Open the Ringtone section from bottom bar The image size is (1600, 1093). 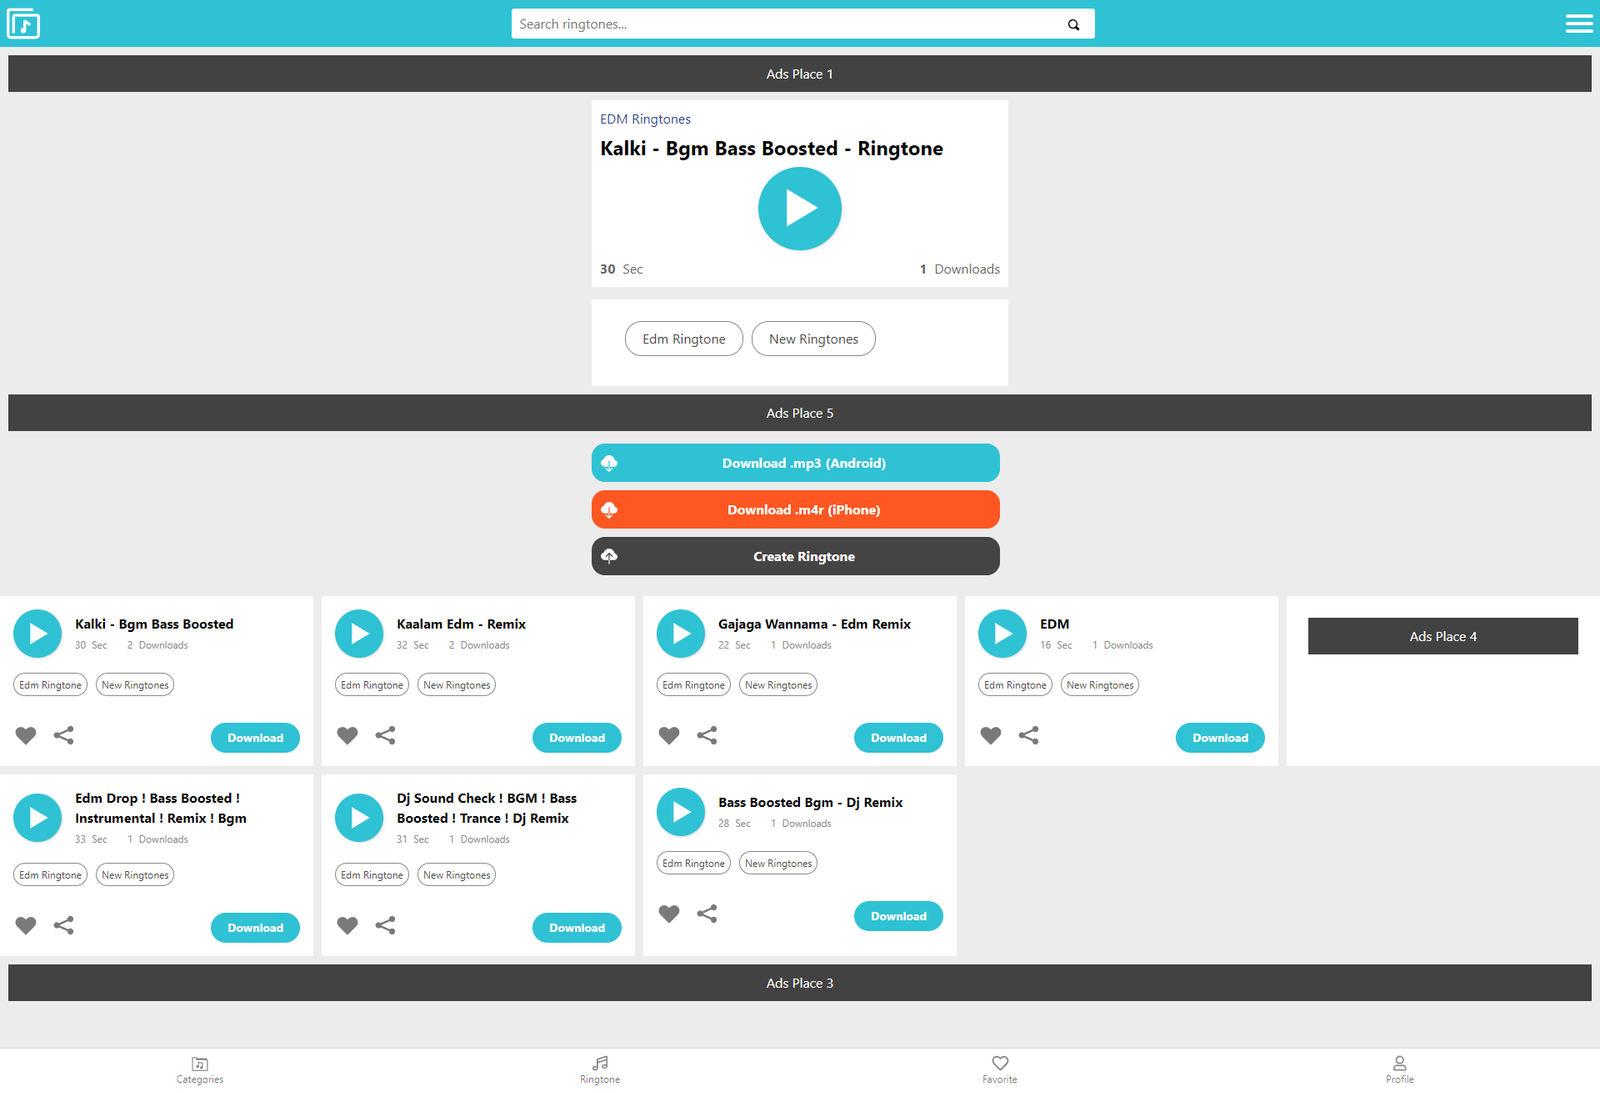coord(599,1069)
